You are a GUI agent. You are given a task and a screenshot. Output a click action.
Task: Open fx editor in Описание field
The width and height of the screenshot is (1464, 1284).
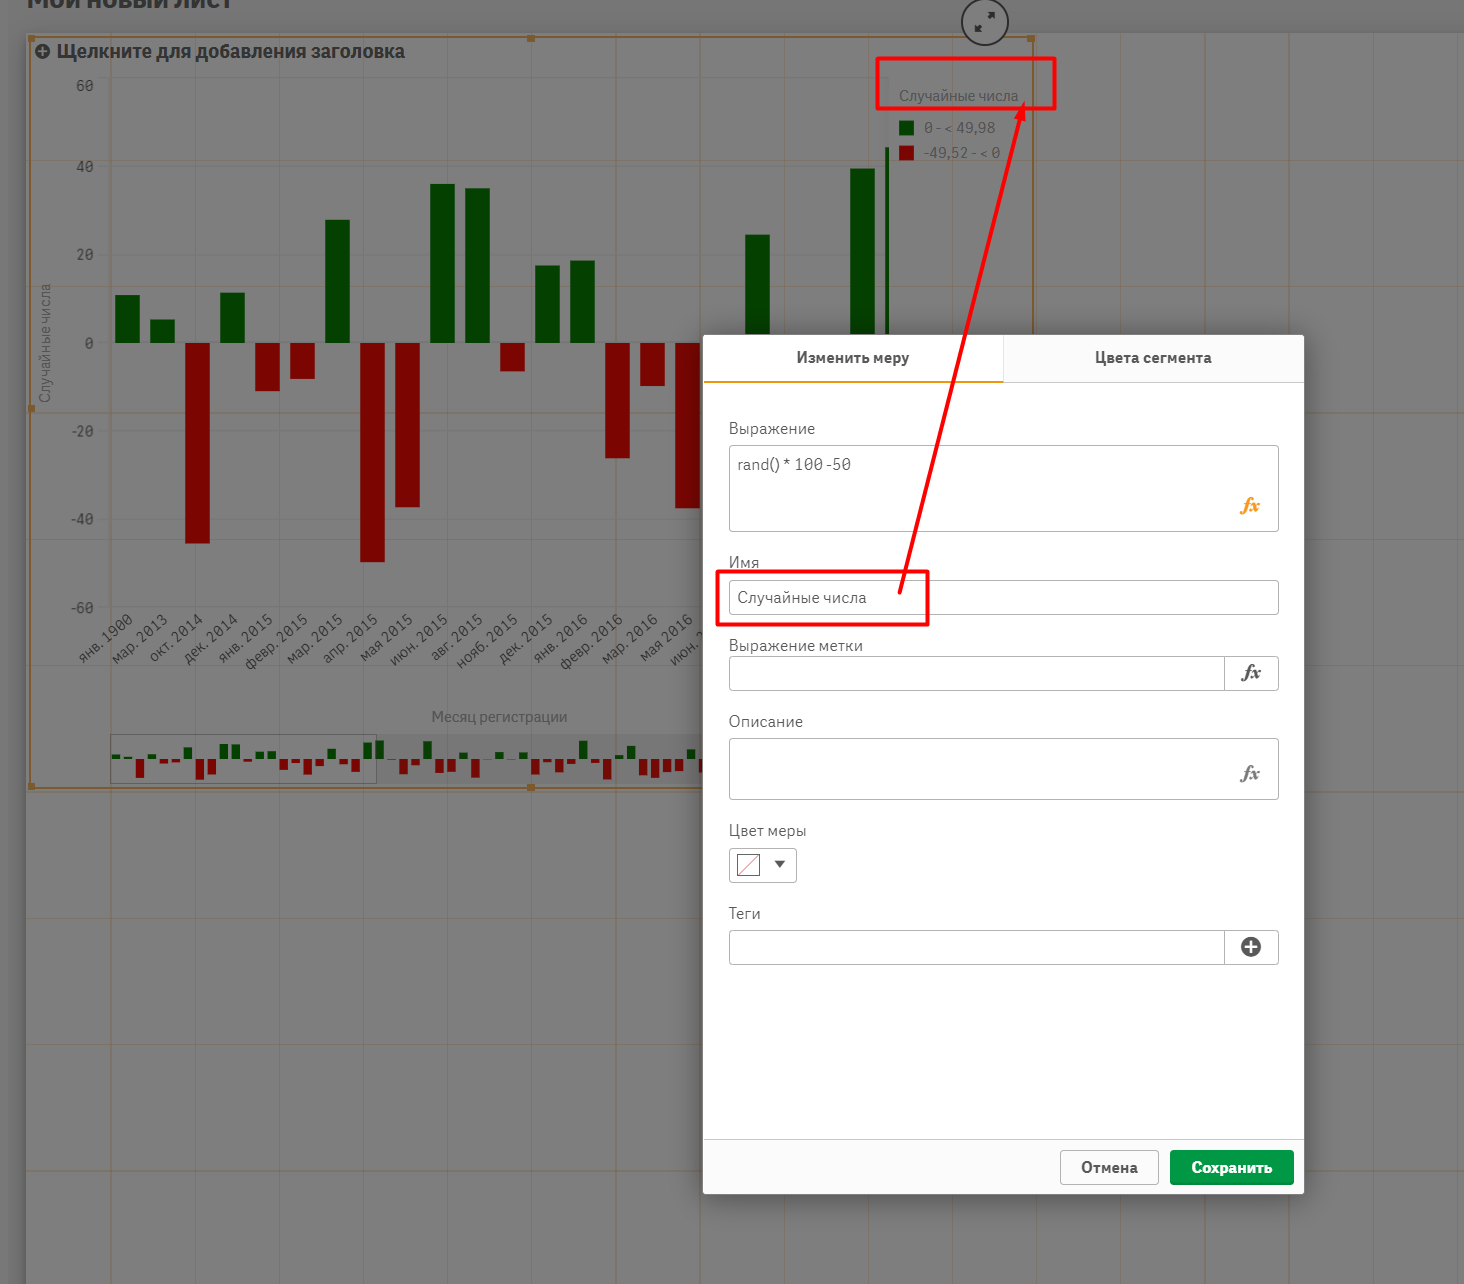(1250, 773)
